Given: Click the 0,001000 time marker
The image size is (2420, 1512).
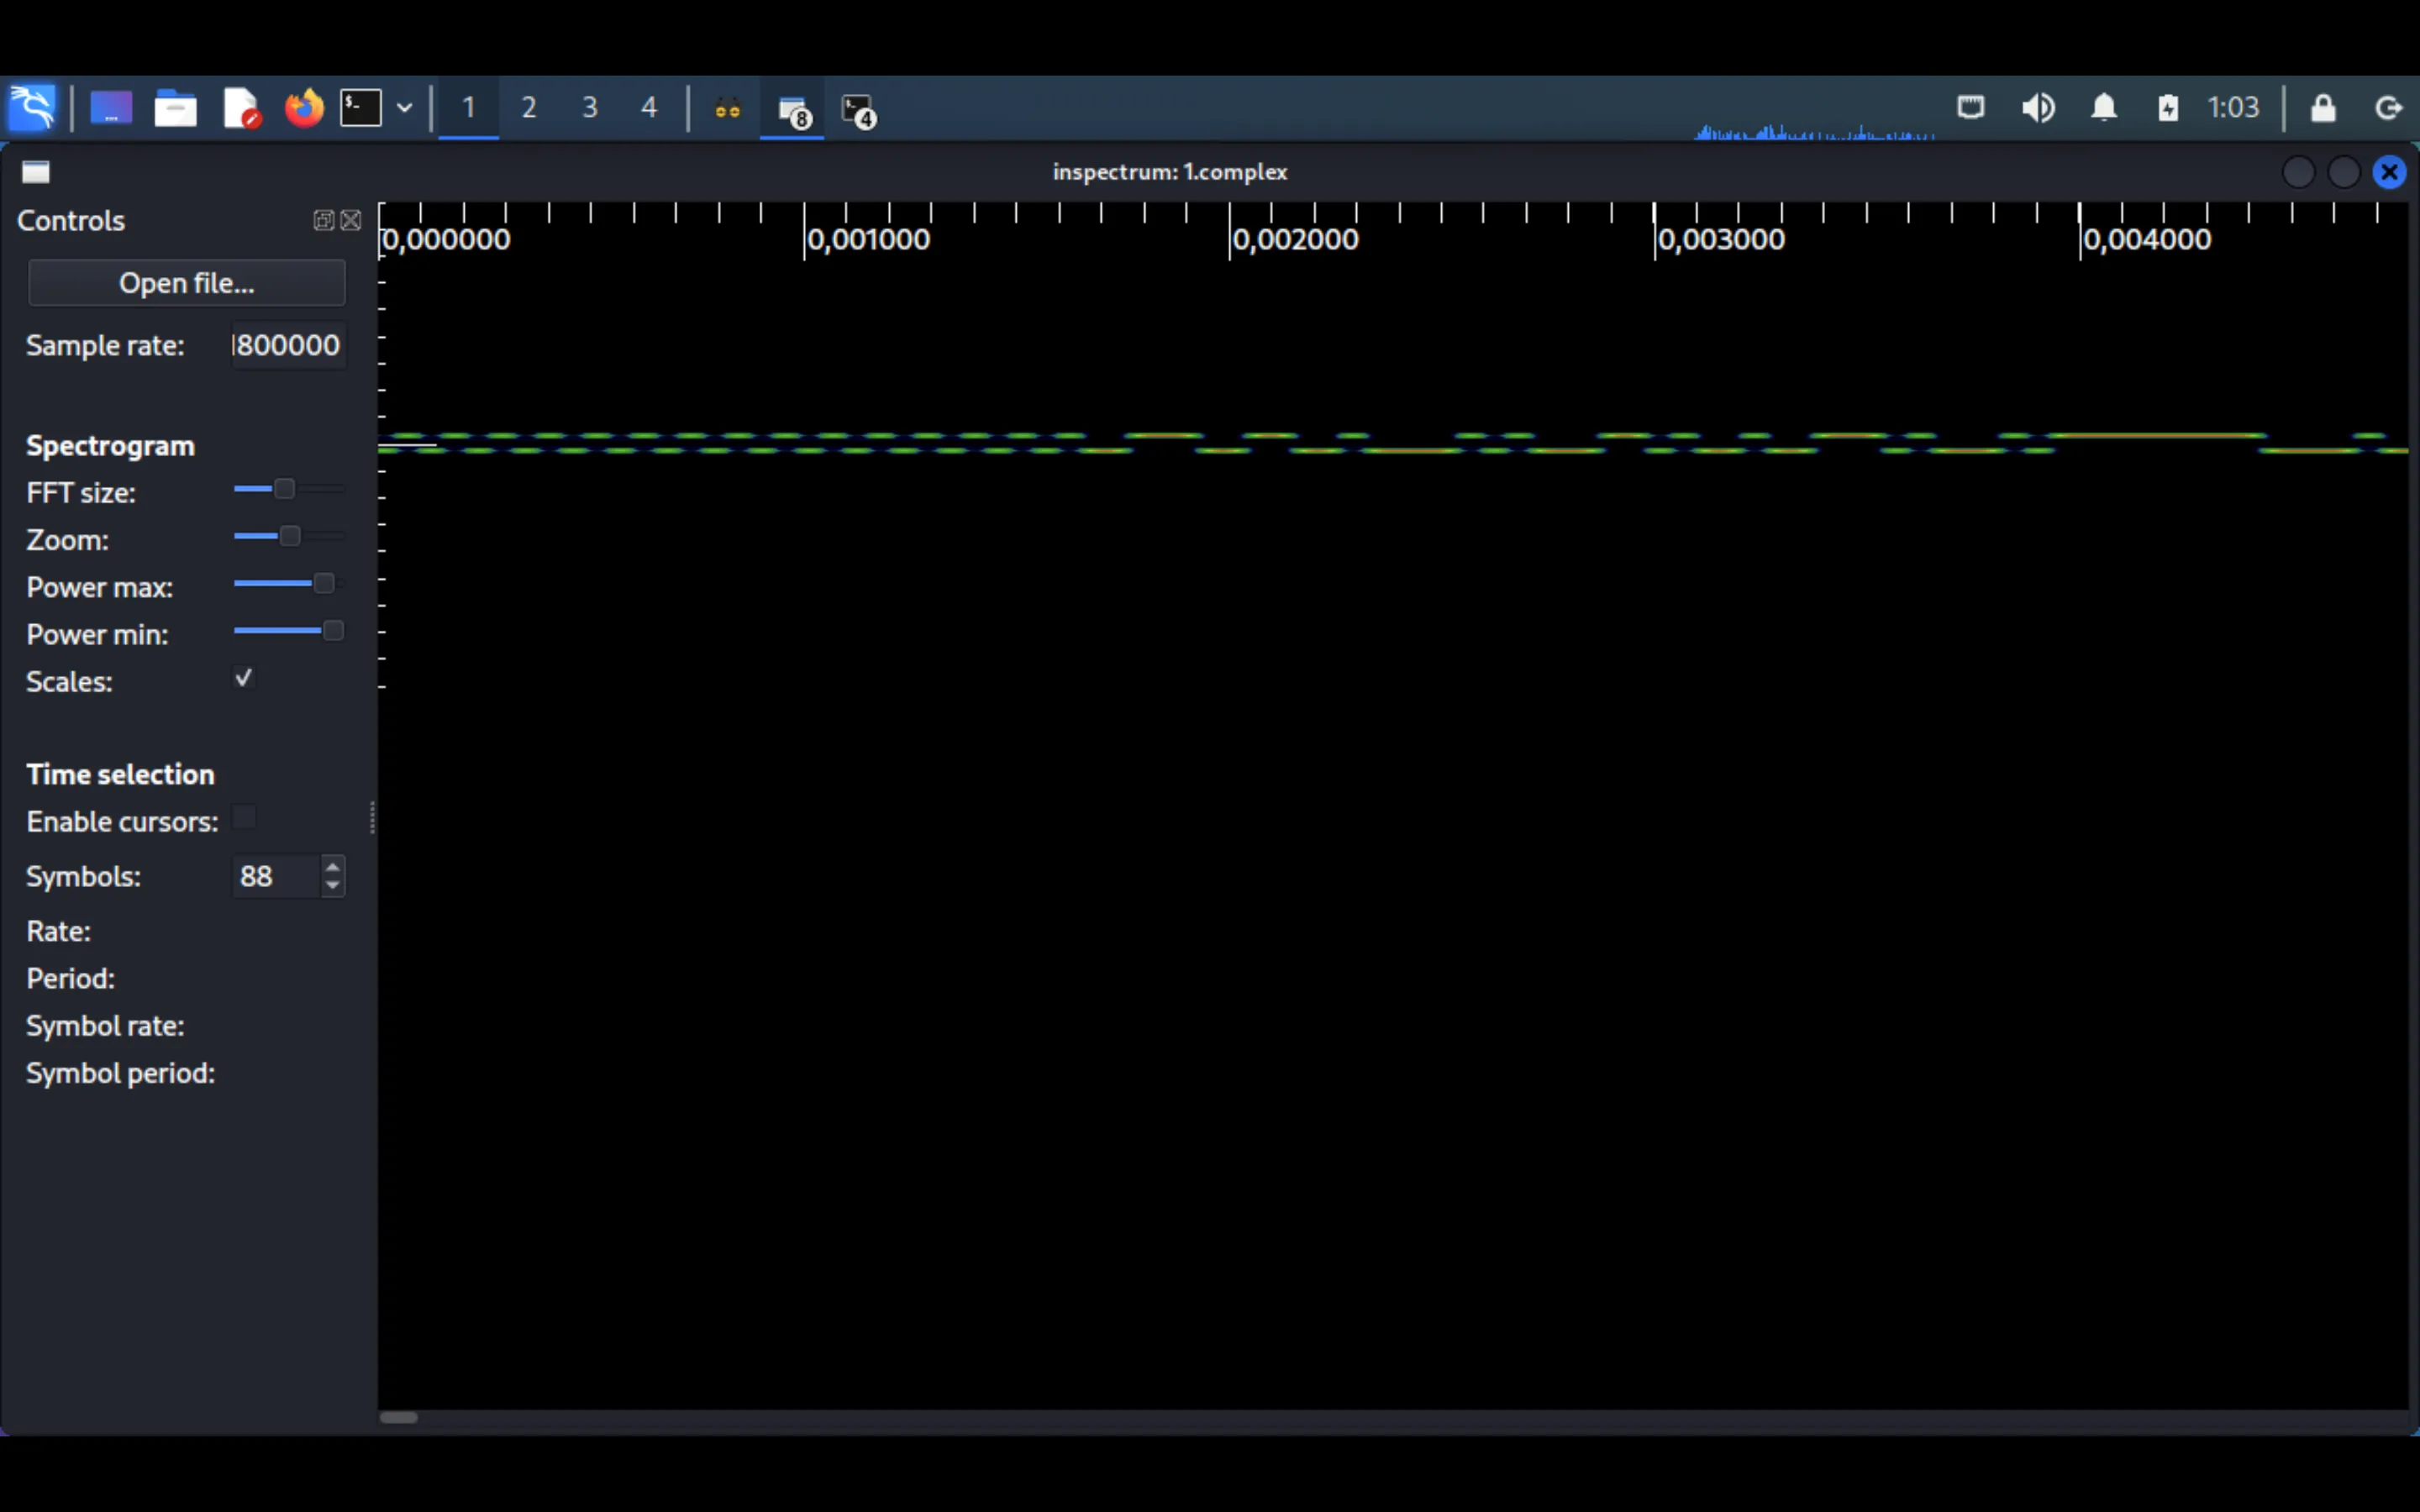Looking at the screenshot, I should [x=868, y=240].
